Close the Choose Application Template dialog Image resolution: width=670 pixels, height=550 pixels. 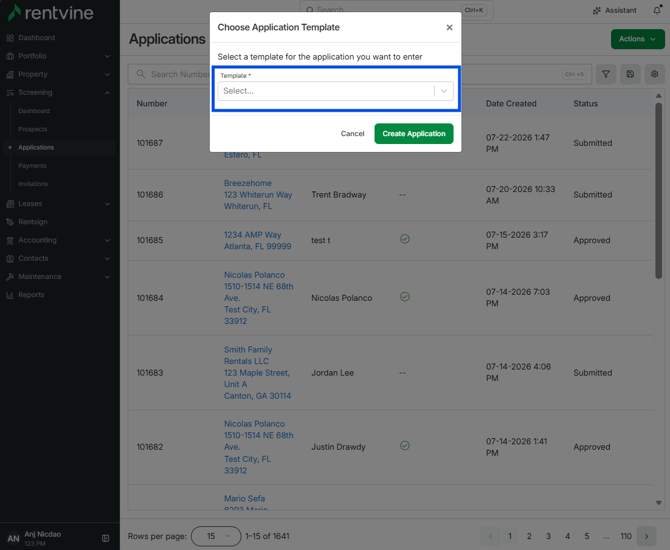449,27
